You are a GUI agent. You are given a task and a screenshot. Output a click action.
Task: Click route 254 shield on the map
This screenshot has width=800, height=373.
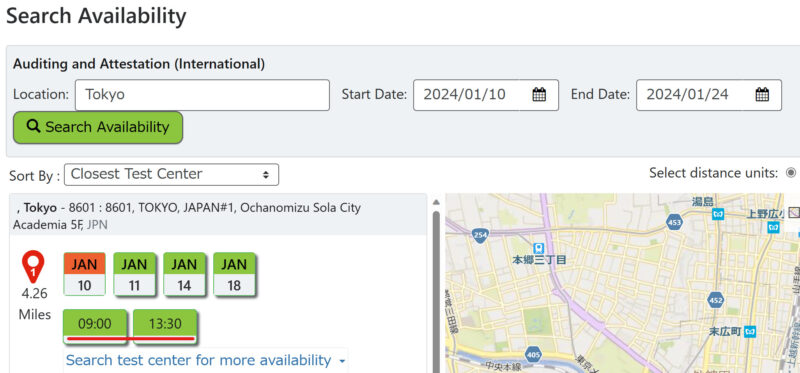coord(481,235)
